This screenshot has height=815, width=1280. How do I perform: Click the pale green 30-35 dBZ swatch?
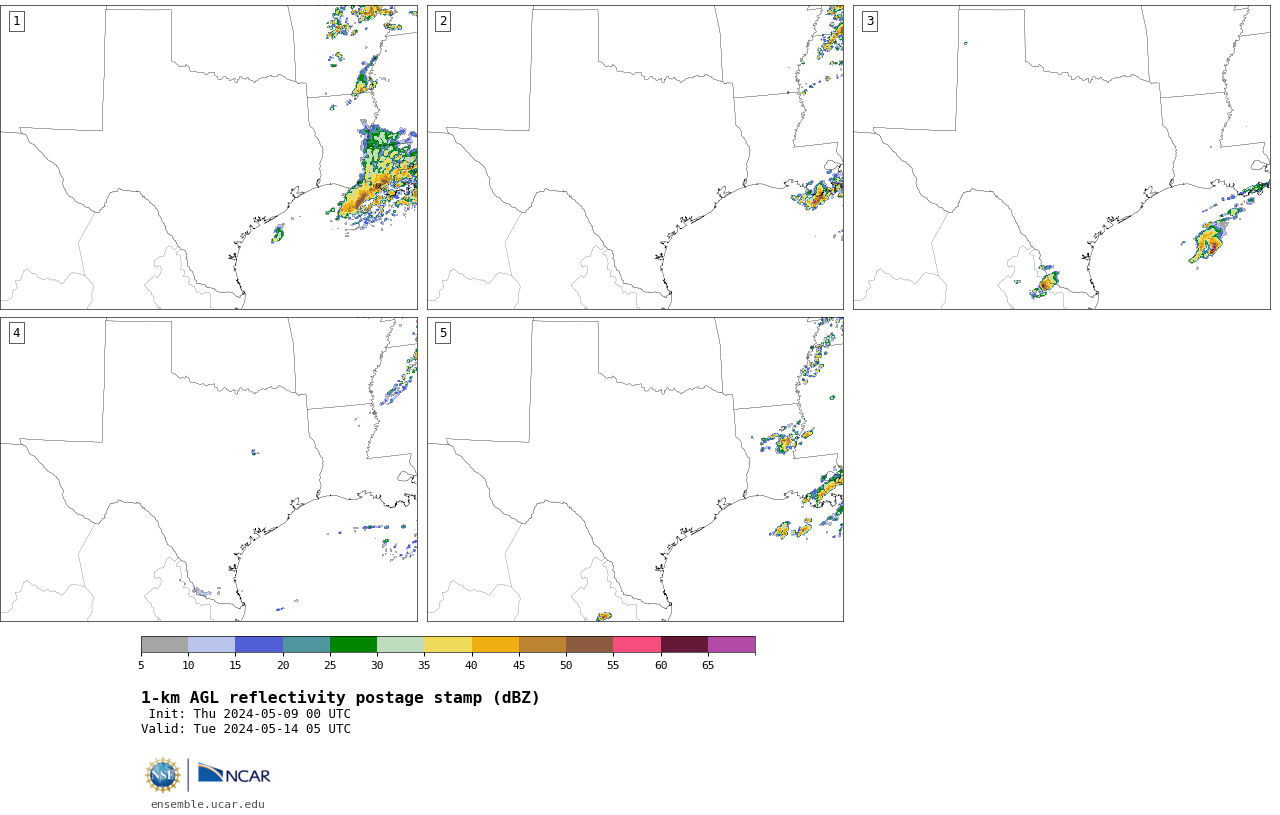[x=401, y=645]
